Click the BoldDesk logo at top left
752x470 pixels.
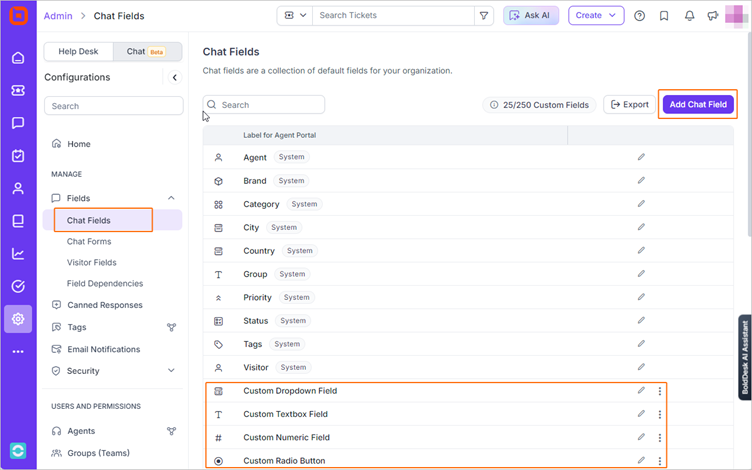tap(18, 15)
